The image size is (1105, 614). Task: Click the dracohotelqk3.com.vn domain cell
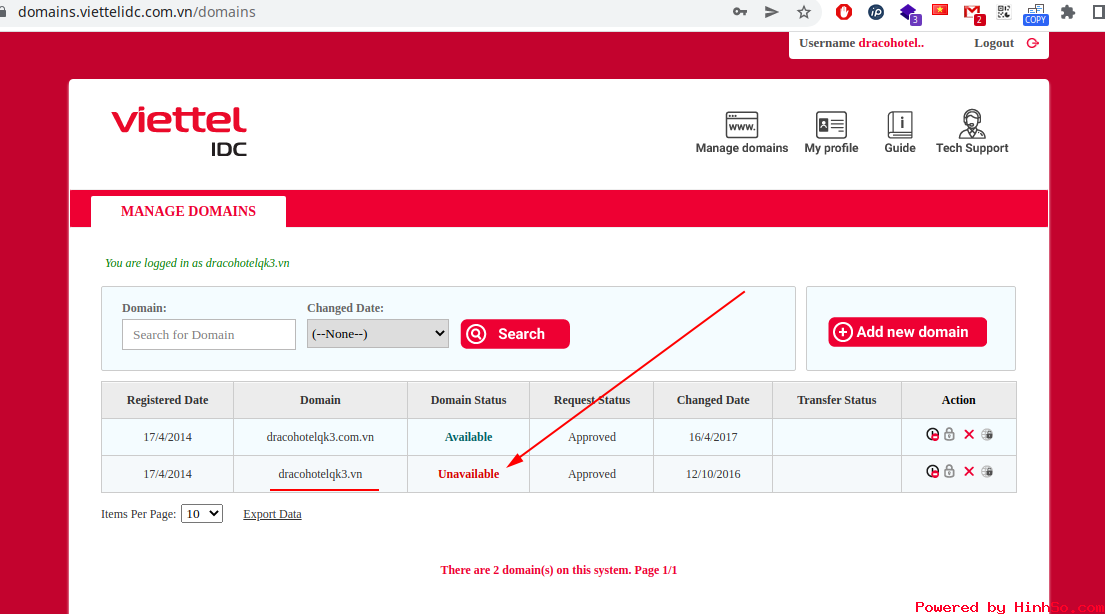tap(321, 437)
